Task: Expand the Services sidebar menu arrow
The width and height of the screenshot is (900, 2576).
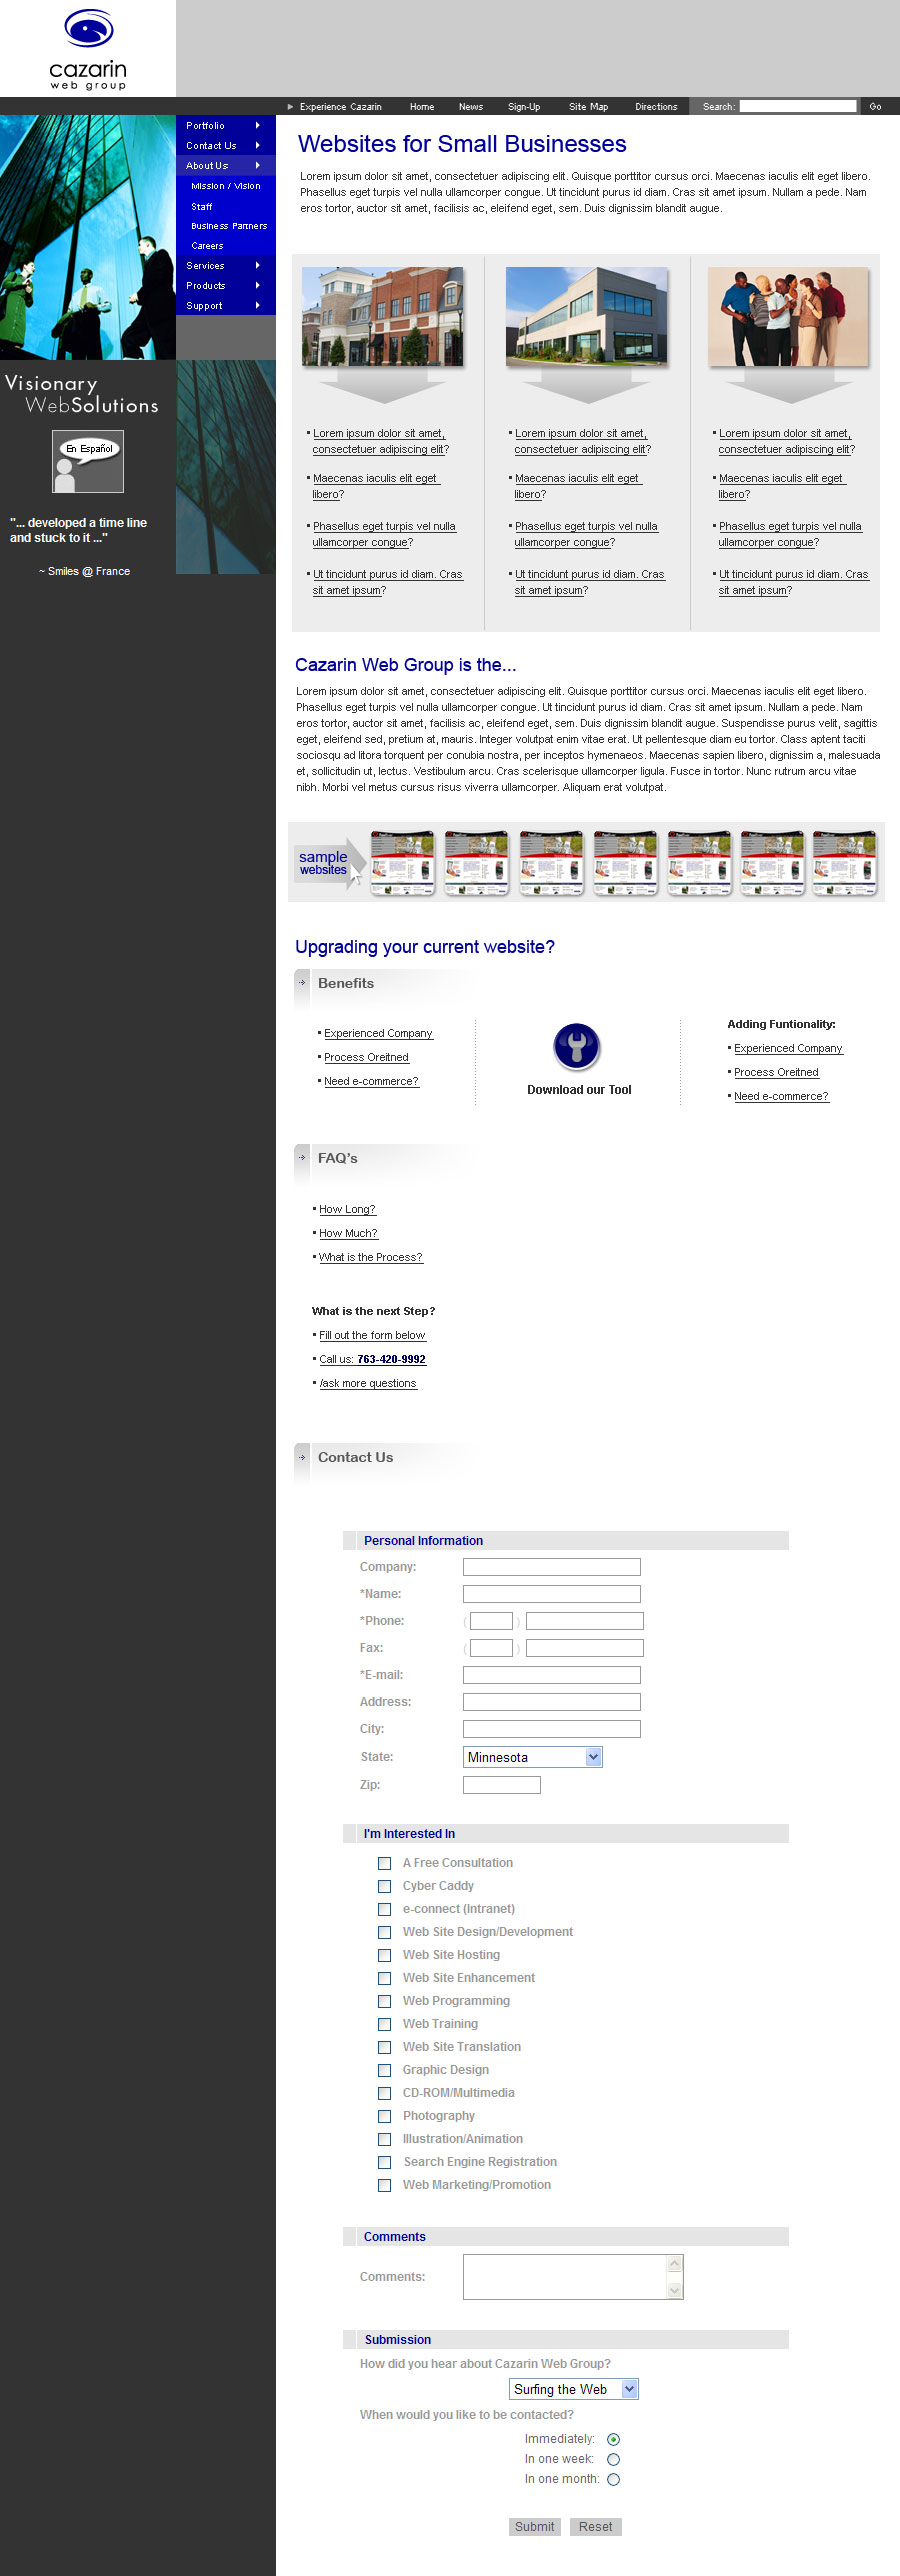Action: click(x=258, y=266)
